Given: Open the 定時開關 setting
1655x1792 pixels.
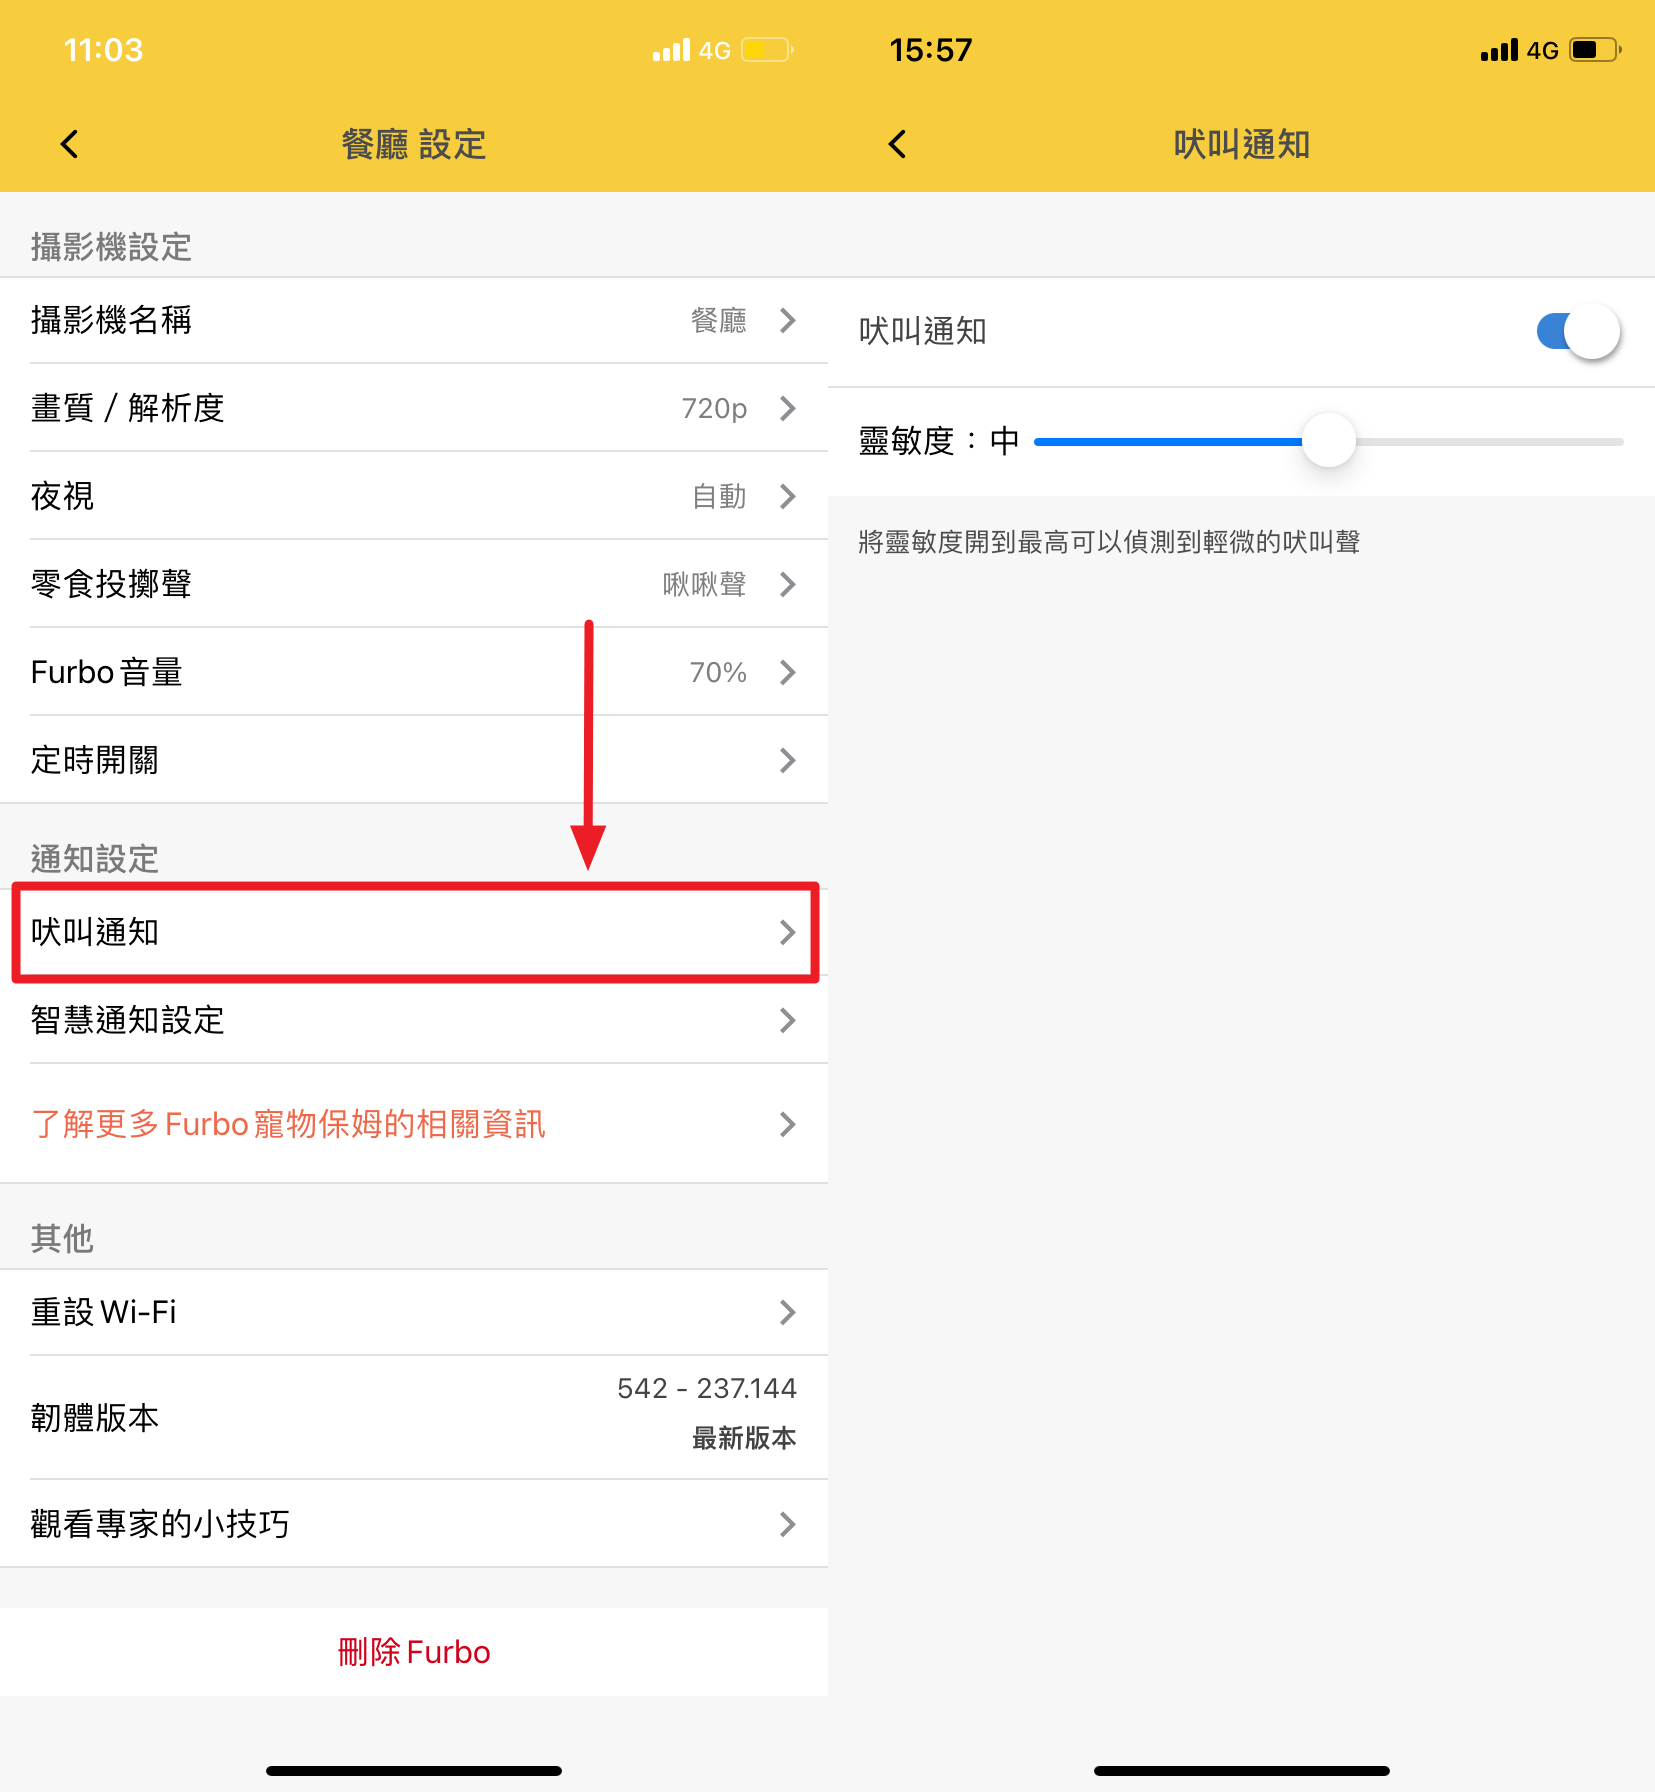Looking at the screenshot, I should pyautogui.click(x=414, y=760).
